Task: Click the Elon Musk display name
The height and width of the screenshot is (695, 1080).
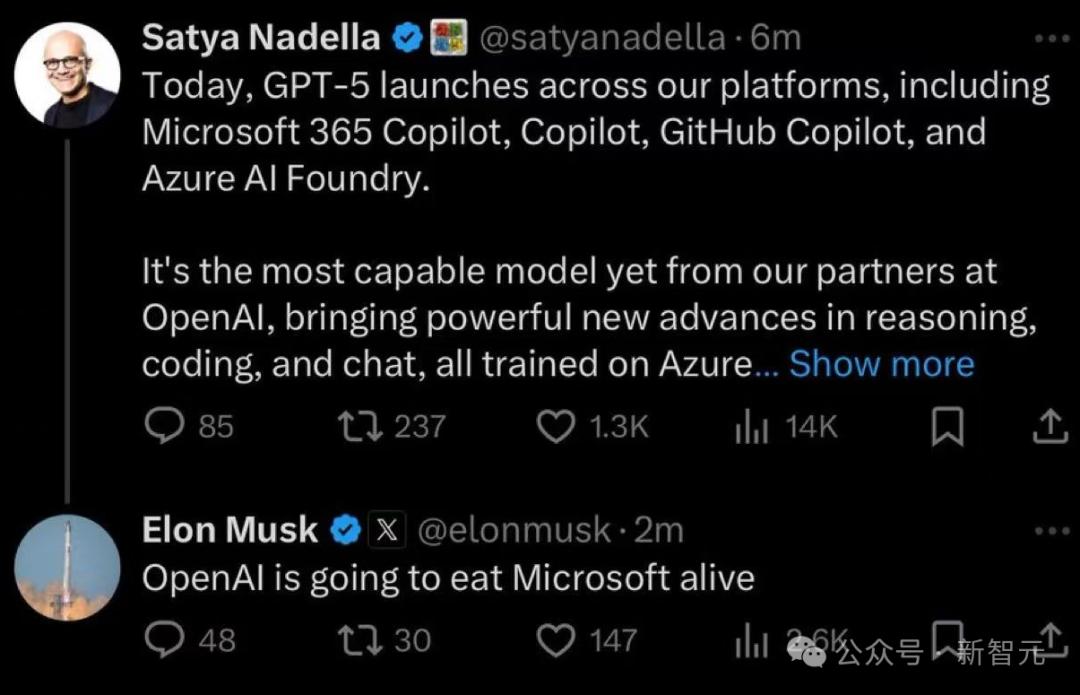Action: pyautogui.click(x=230, y=530)
